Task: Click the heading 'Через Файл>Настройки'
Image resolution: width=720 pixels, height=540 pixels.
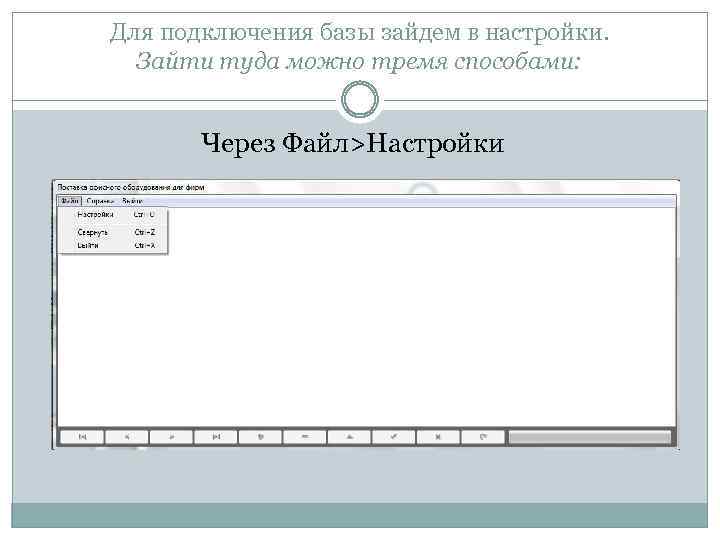Action: 352,143
